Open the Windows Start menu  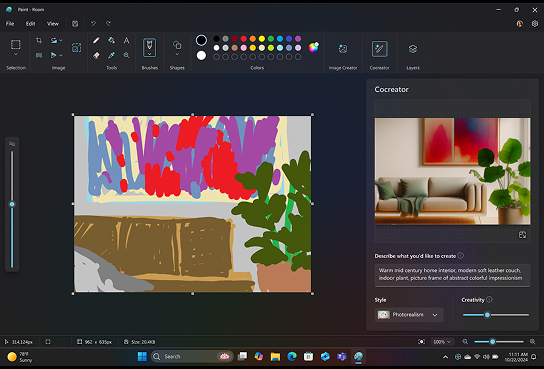pos(142,356)
